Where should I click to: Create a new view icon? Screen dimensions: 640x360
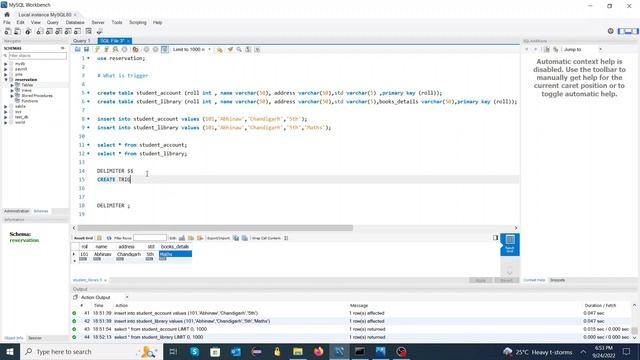pos(58,31)
